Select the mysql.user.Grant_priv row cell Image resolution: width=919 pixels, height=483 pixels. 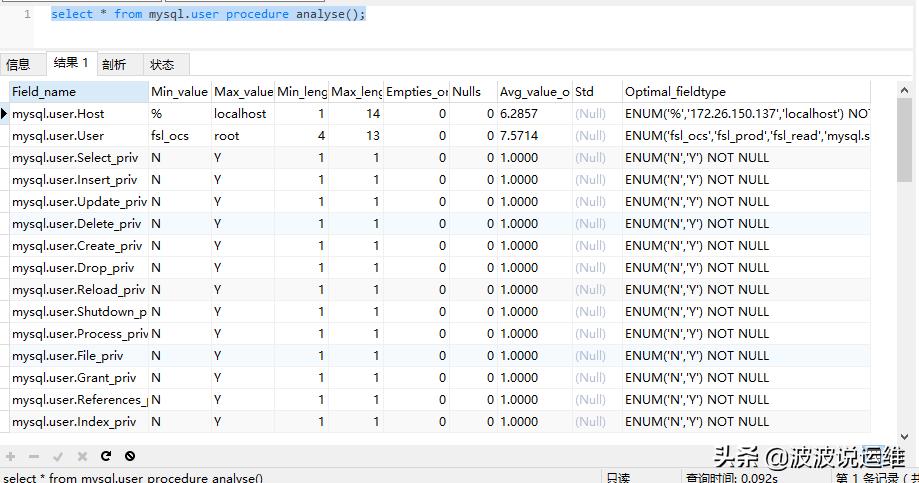76,378
